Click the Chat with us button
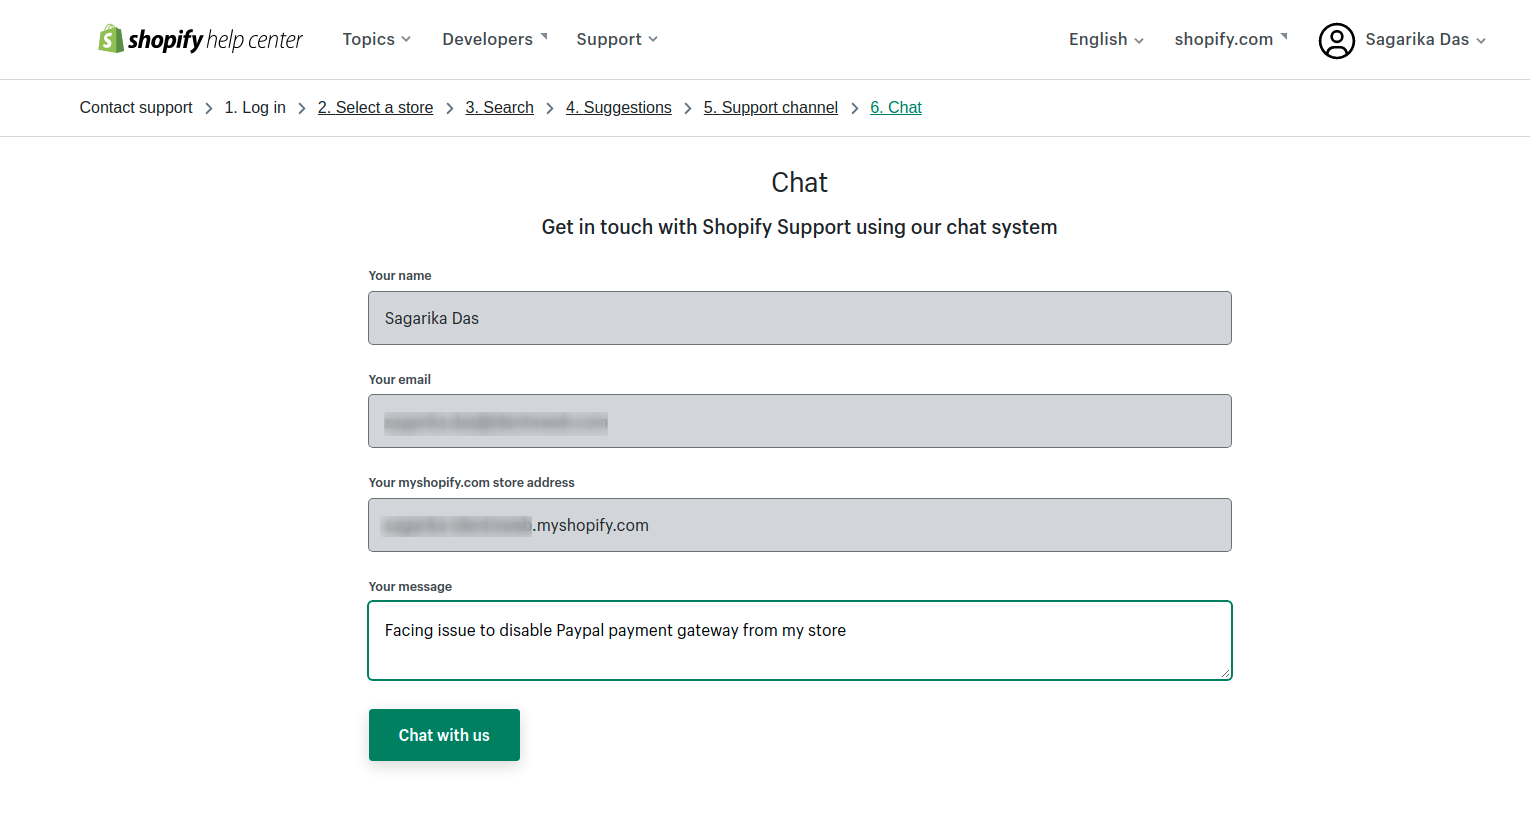1530x814 pixels. (x=444, y=735)
